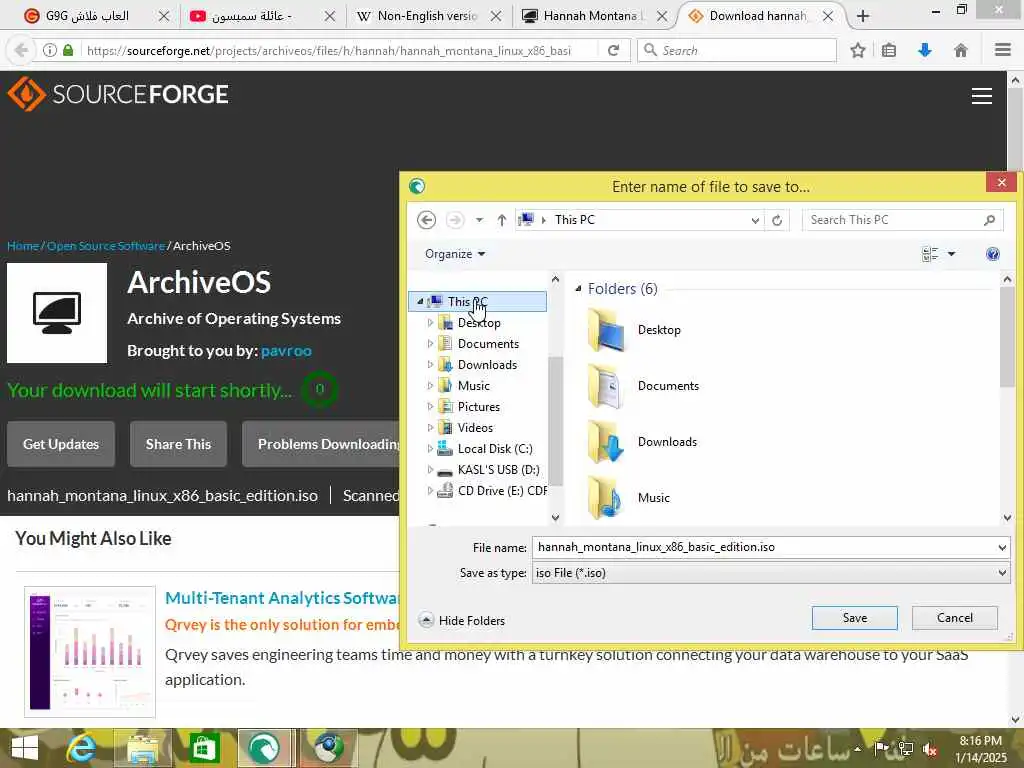Open the browser downloads arrow
Viewport: 1024px width, 768px height.
tap(925, 50)
